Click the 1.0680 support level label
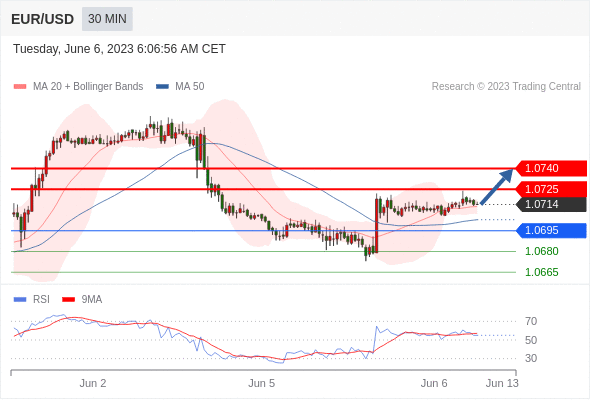The width and height of the screenshot is (590, 400). [x=541, y=251]
